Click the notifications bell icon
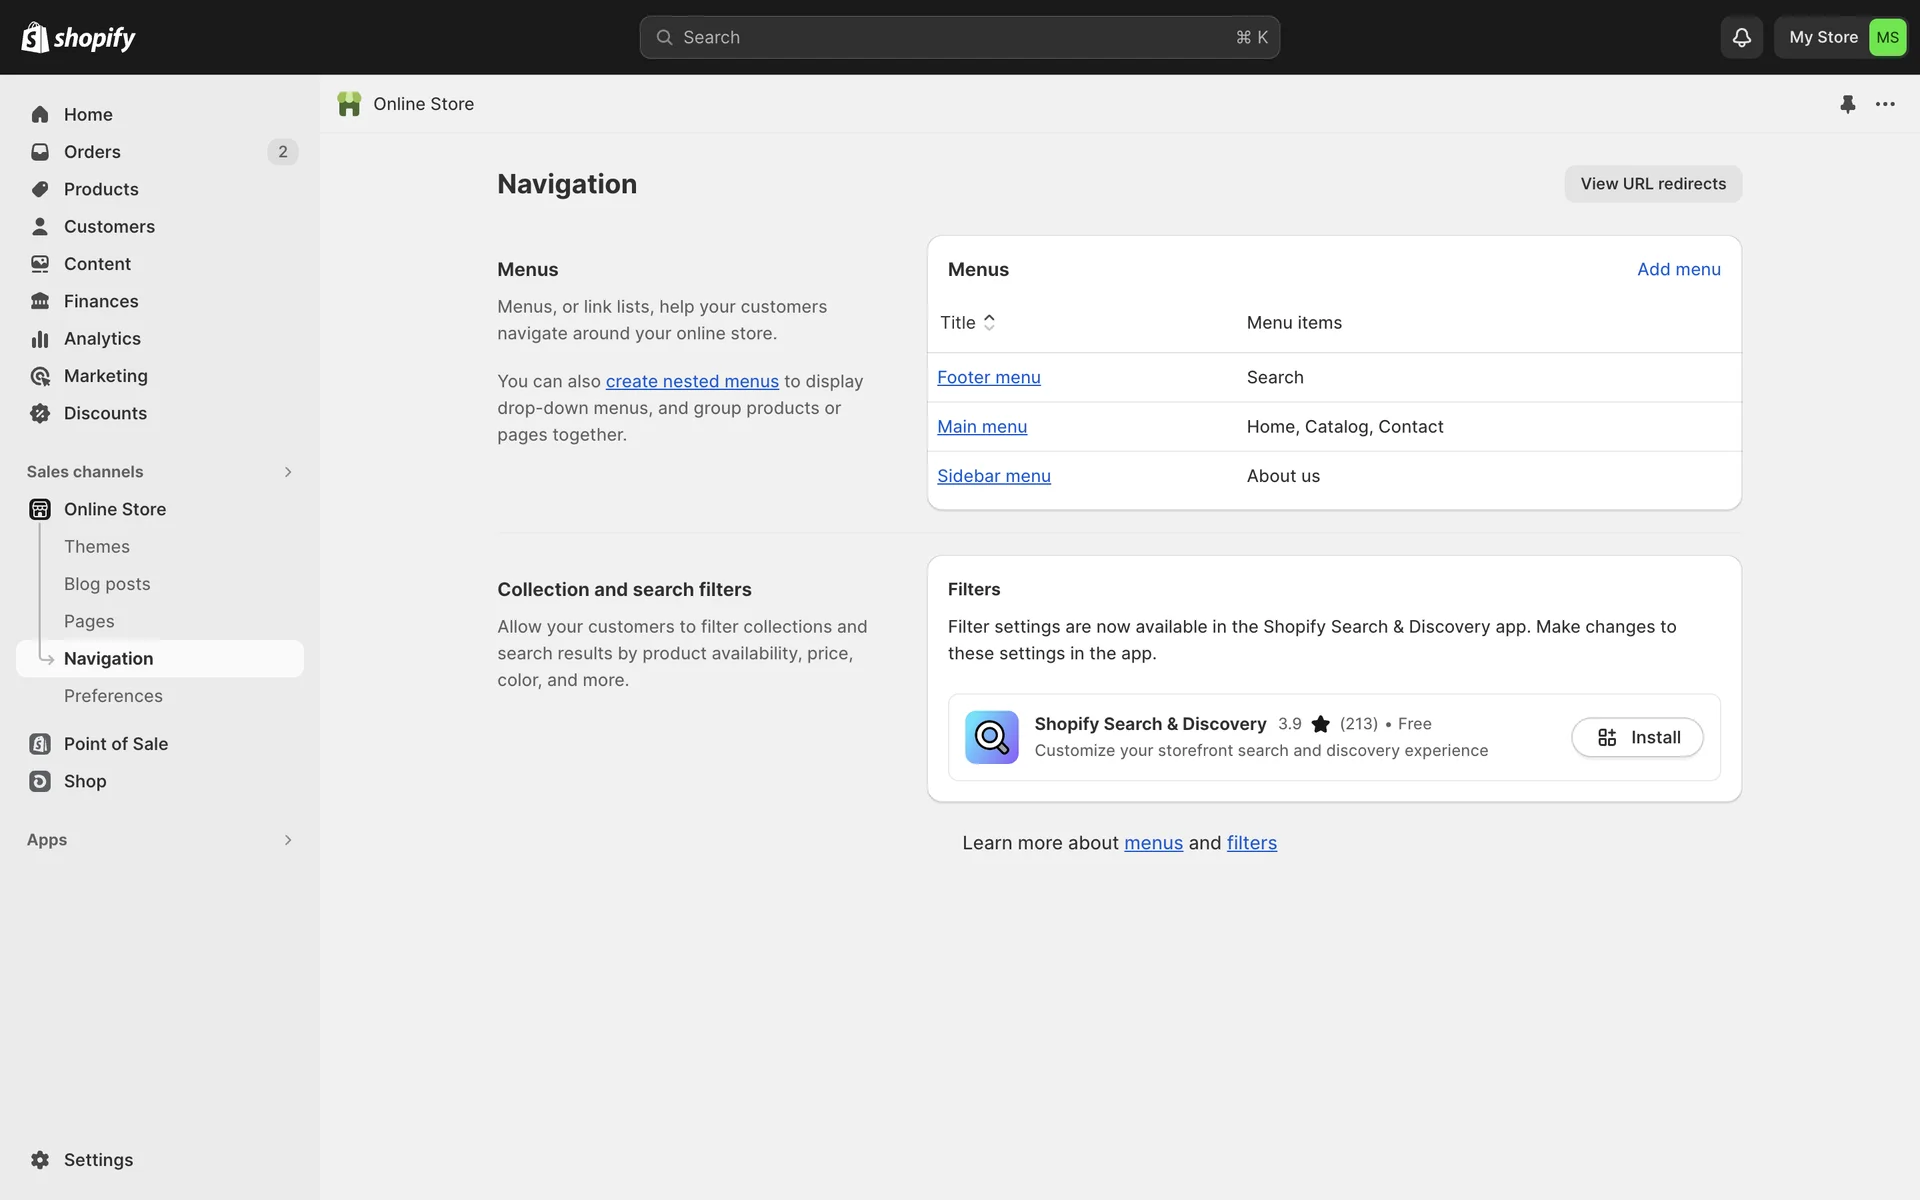The height and width of the screenshot is (1200, 1920). click(1741, 37)
